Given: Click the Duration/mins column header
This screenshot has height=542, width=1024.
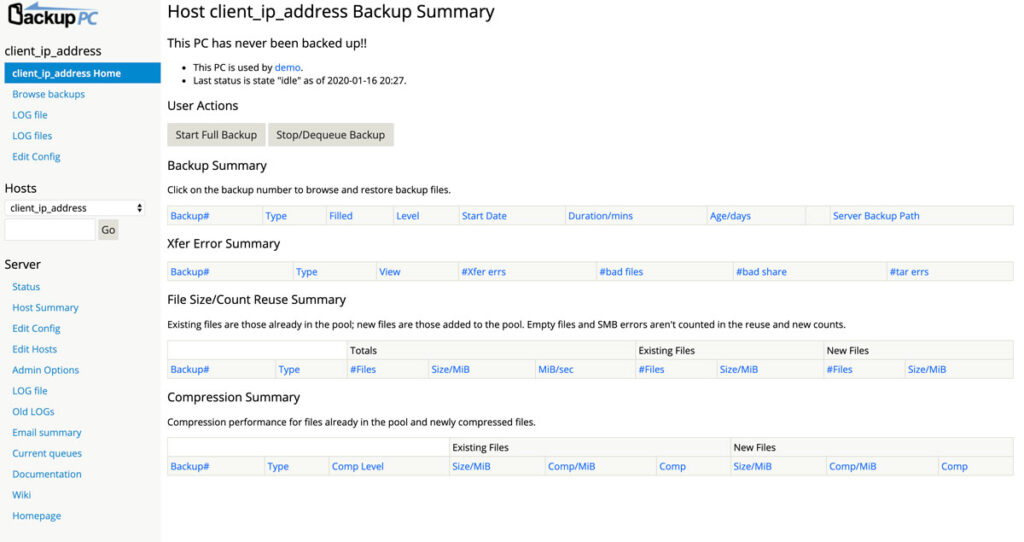Looking at the screenshot, I should 600,215.
